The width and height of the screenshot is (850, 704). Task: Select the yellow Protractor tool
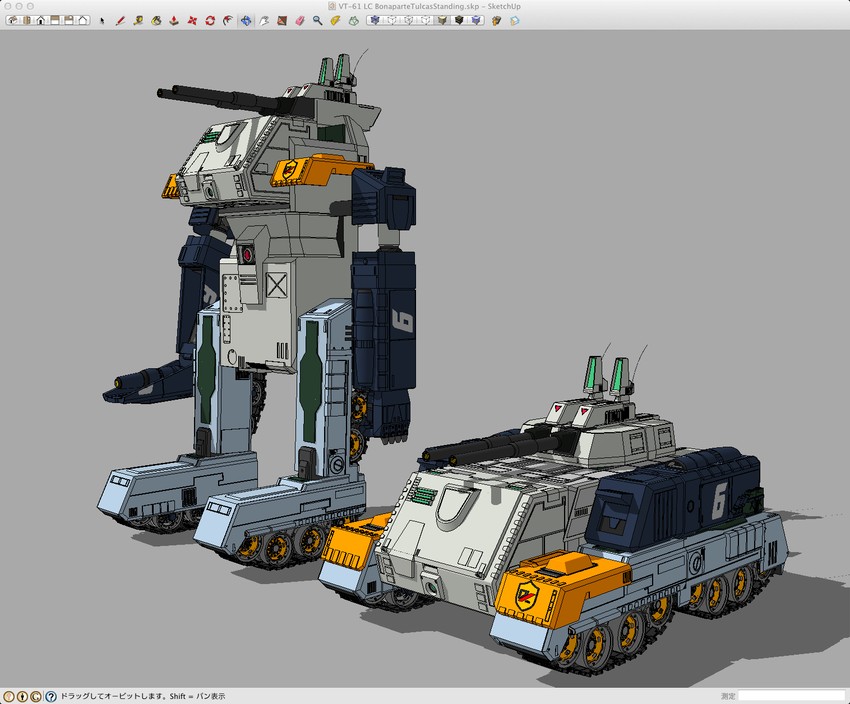[335, 21]
